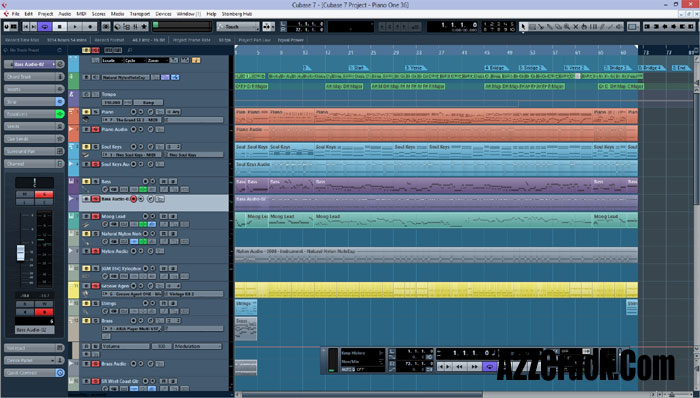Toggle Solo in the inspector channel strip
Image resolution: width=700 pixels, height=398 pixels.
click(44, 194)
